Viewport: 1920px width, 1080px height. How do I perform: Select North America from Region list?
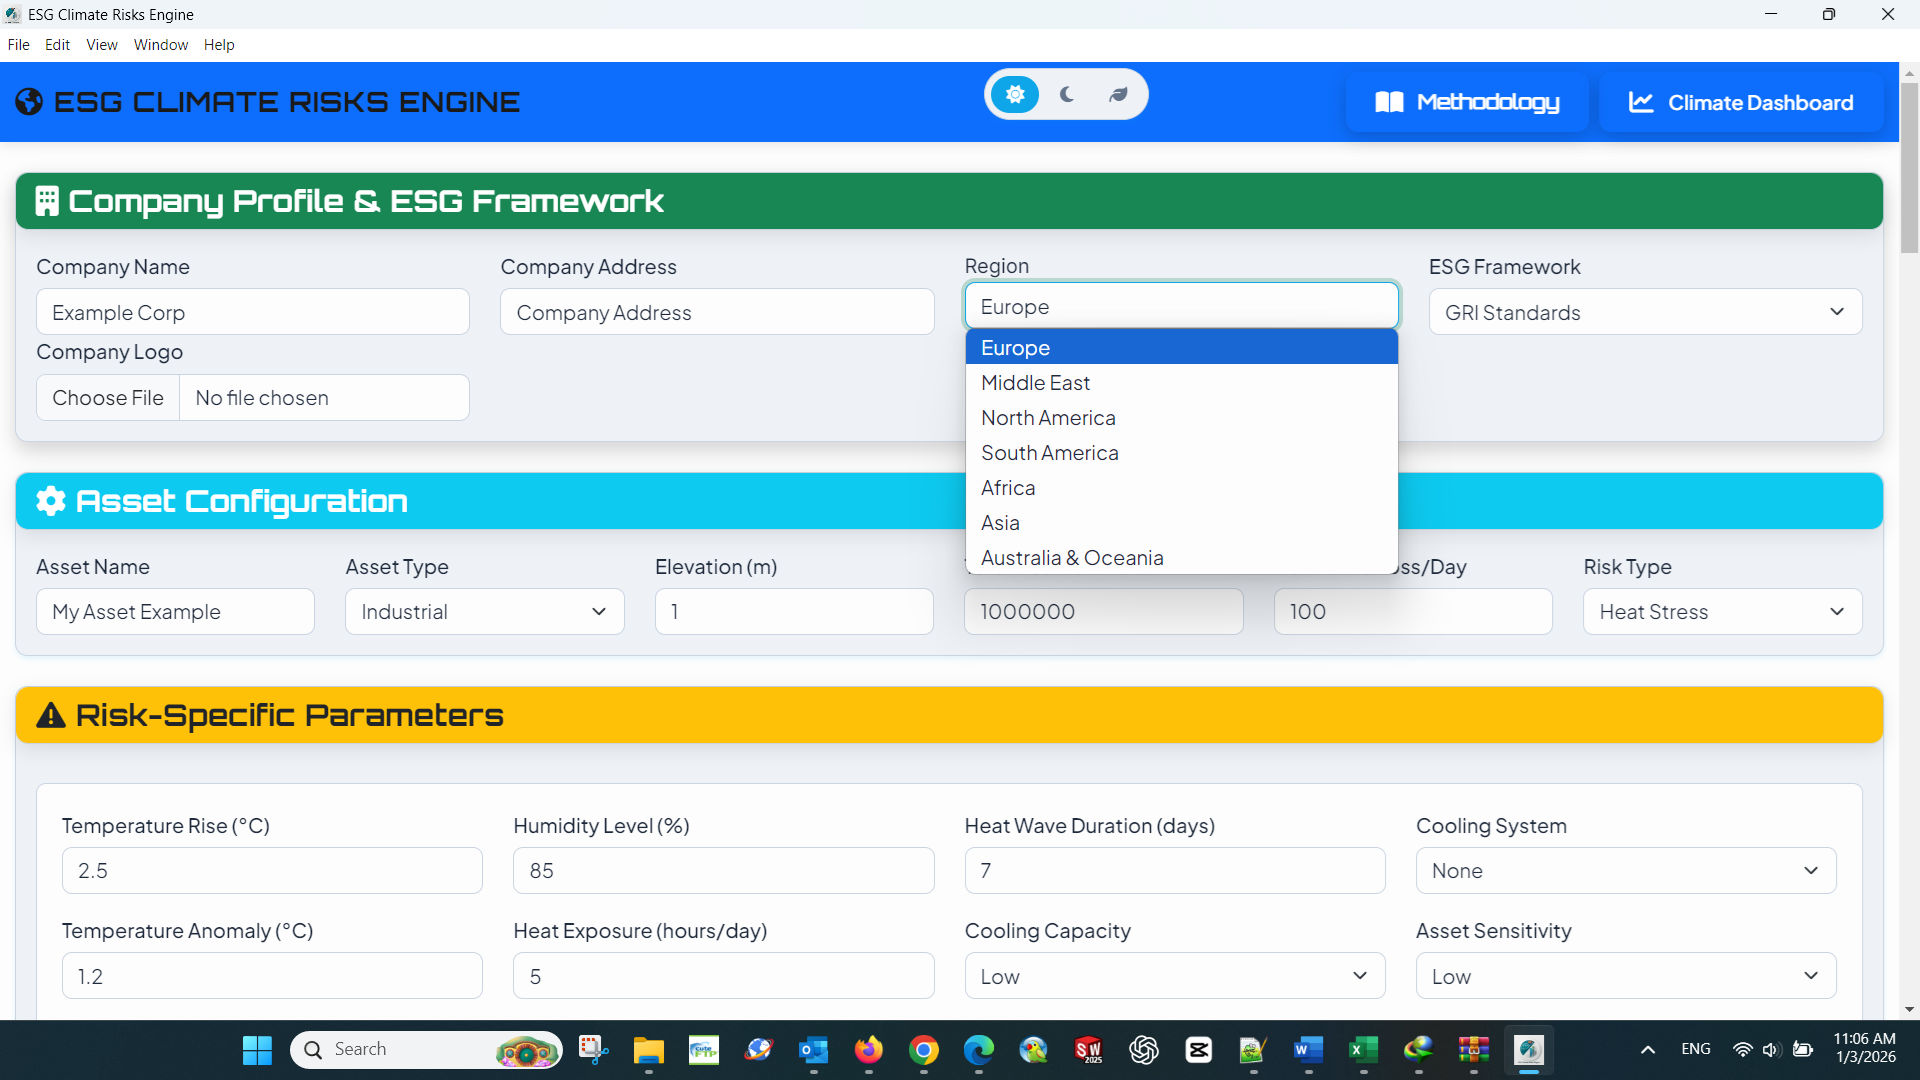pyautogui.click(x=1048, y=418)
